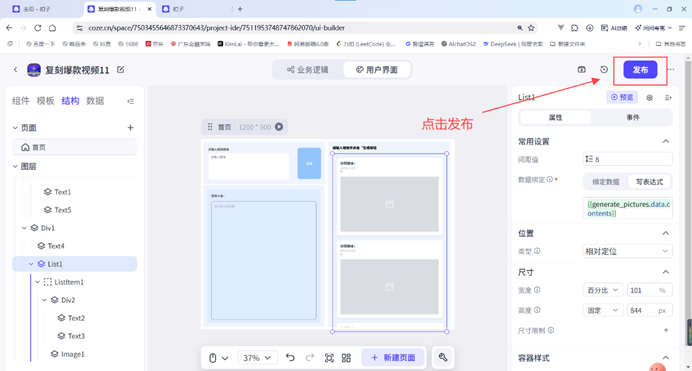The image size is (692, 371).
Task: Bookmark this page with the star icon
Action: [531, 28]
